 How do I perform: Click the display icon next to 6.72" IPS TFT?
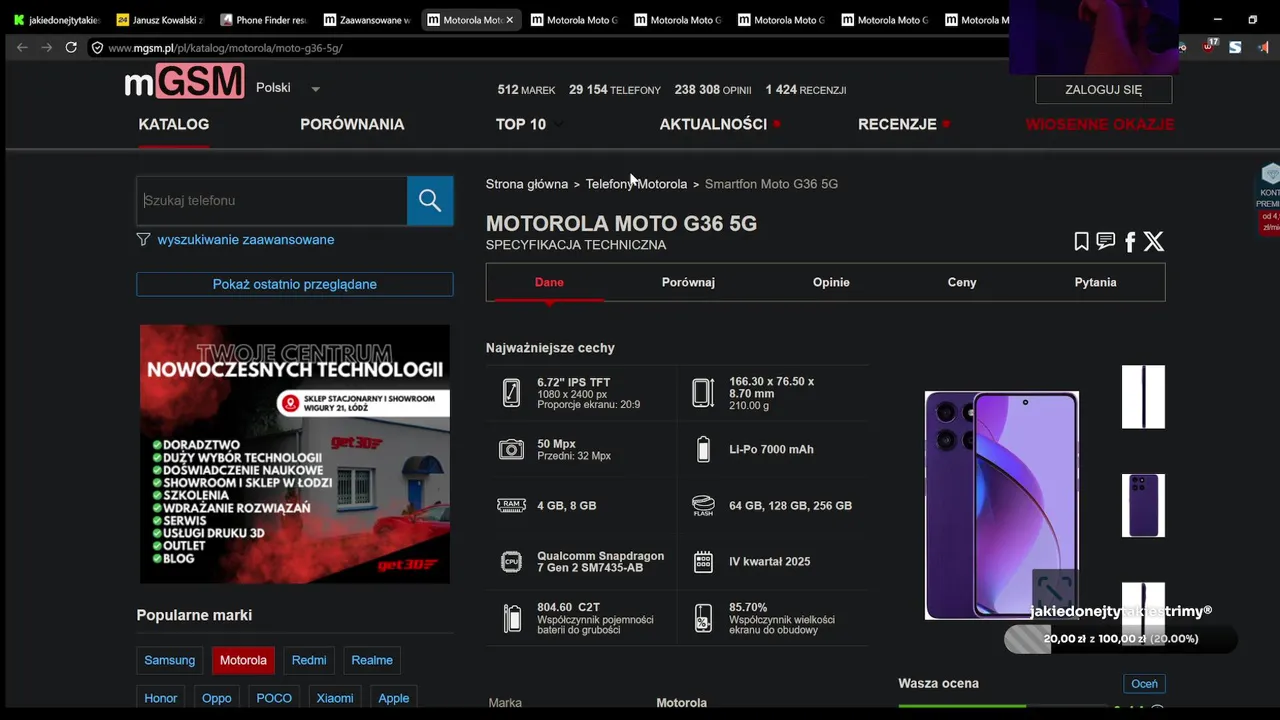511,393
